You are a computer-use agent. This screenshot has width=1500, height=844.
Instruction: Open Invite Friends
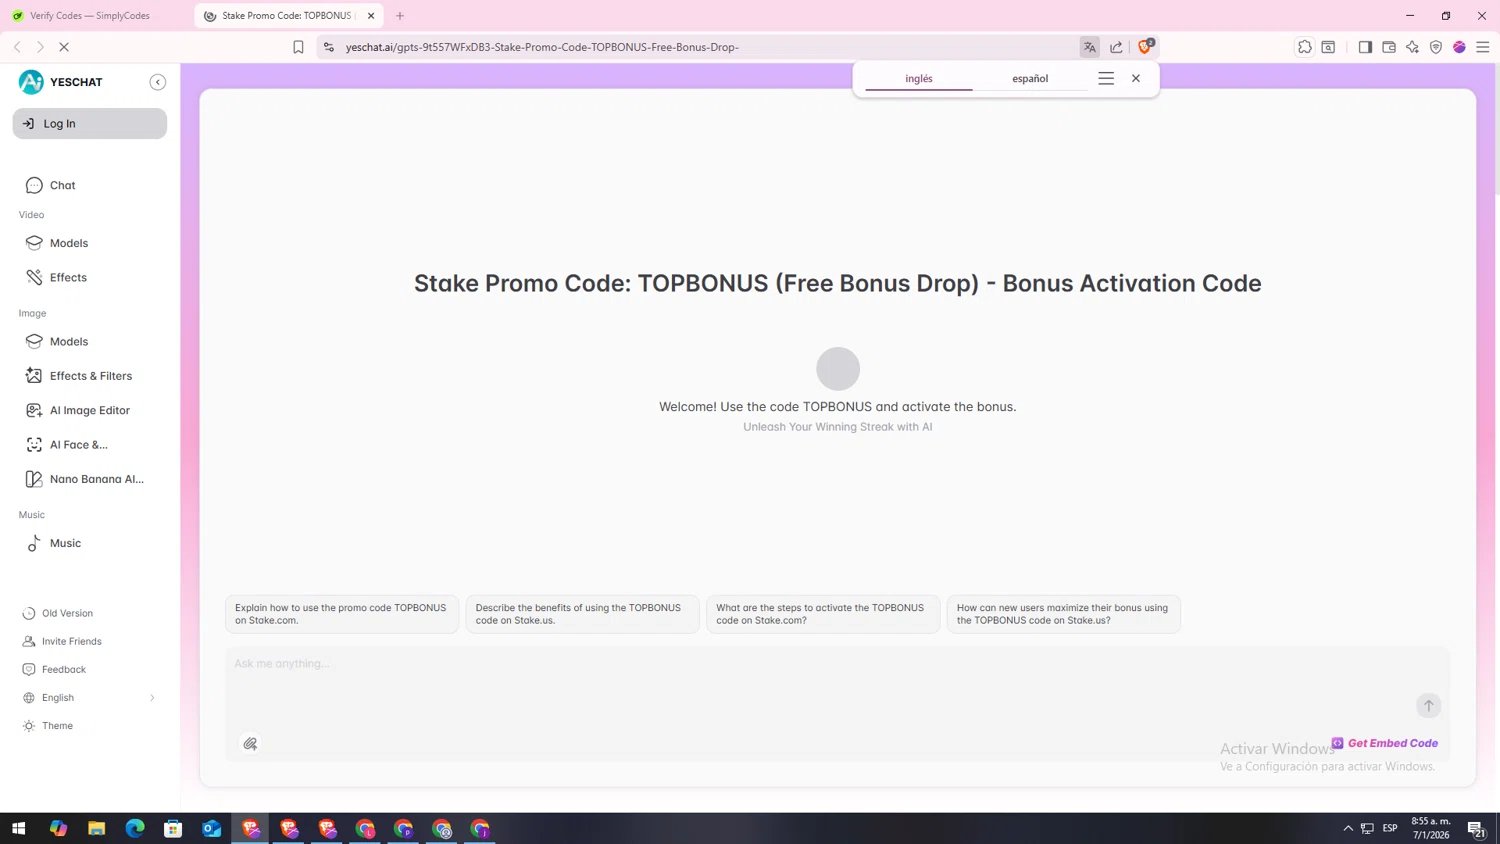[62, 641]
